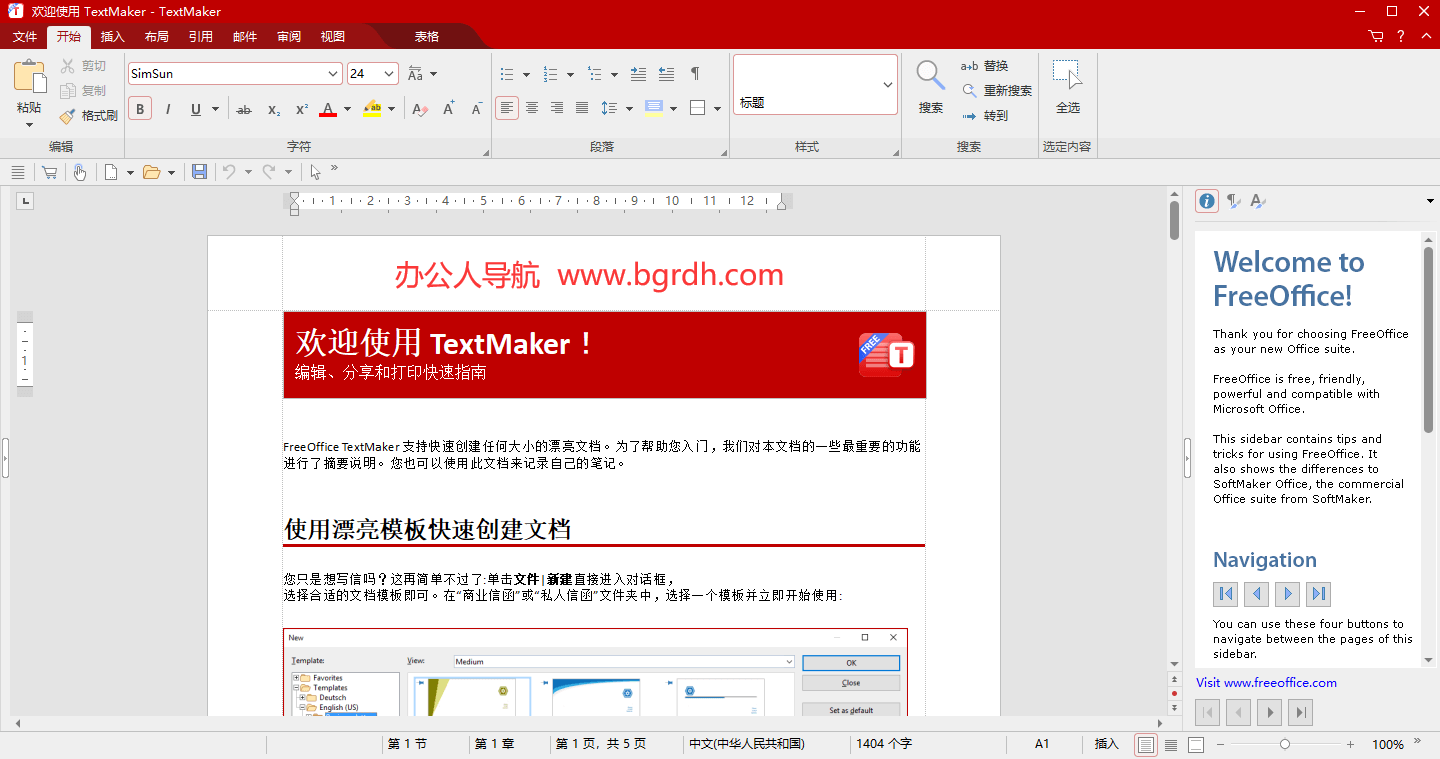1440x759 pixels.
Task: Switch to the 插入 ribbon tab
Action: 111,36
